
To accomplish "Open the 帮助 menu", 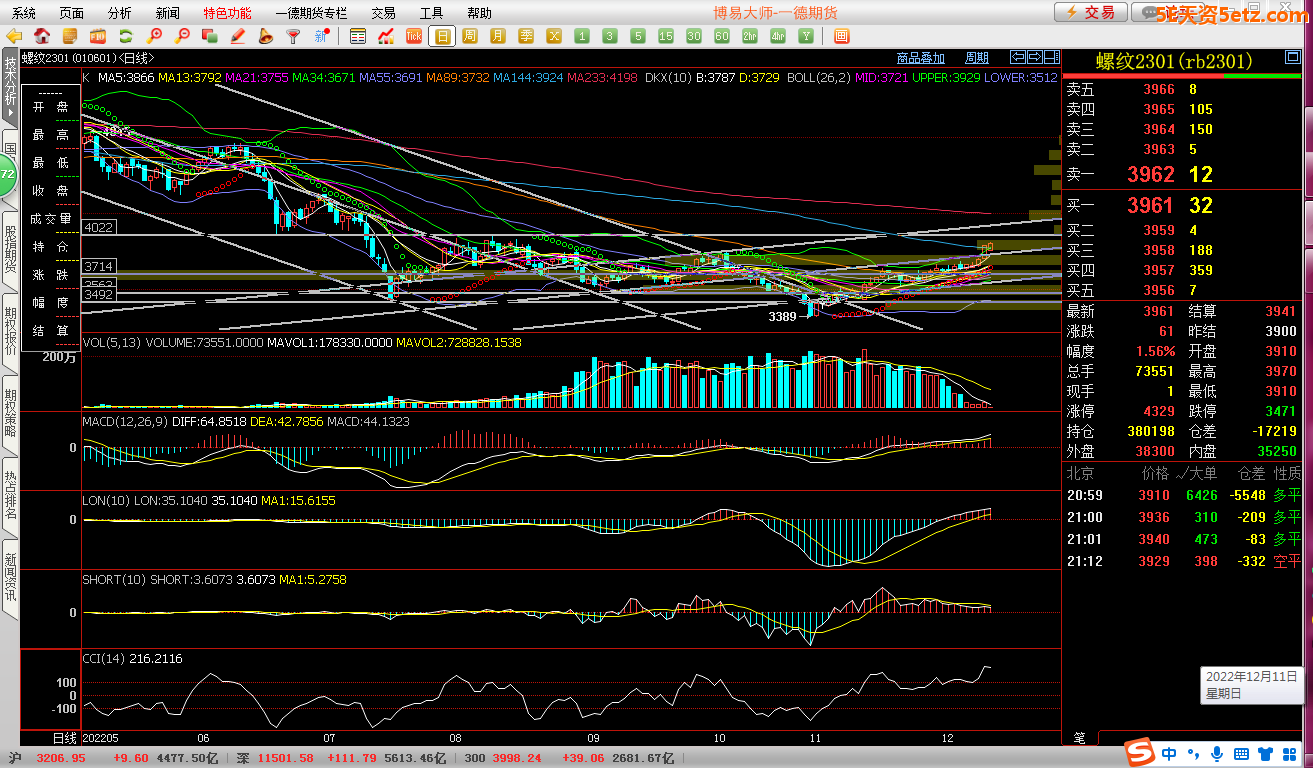I will pyautogui.click(x=479, y=13).
